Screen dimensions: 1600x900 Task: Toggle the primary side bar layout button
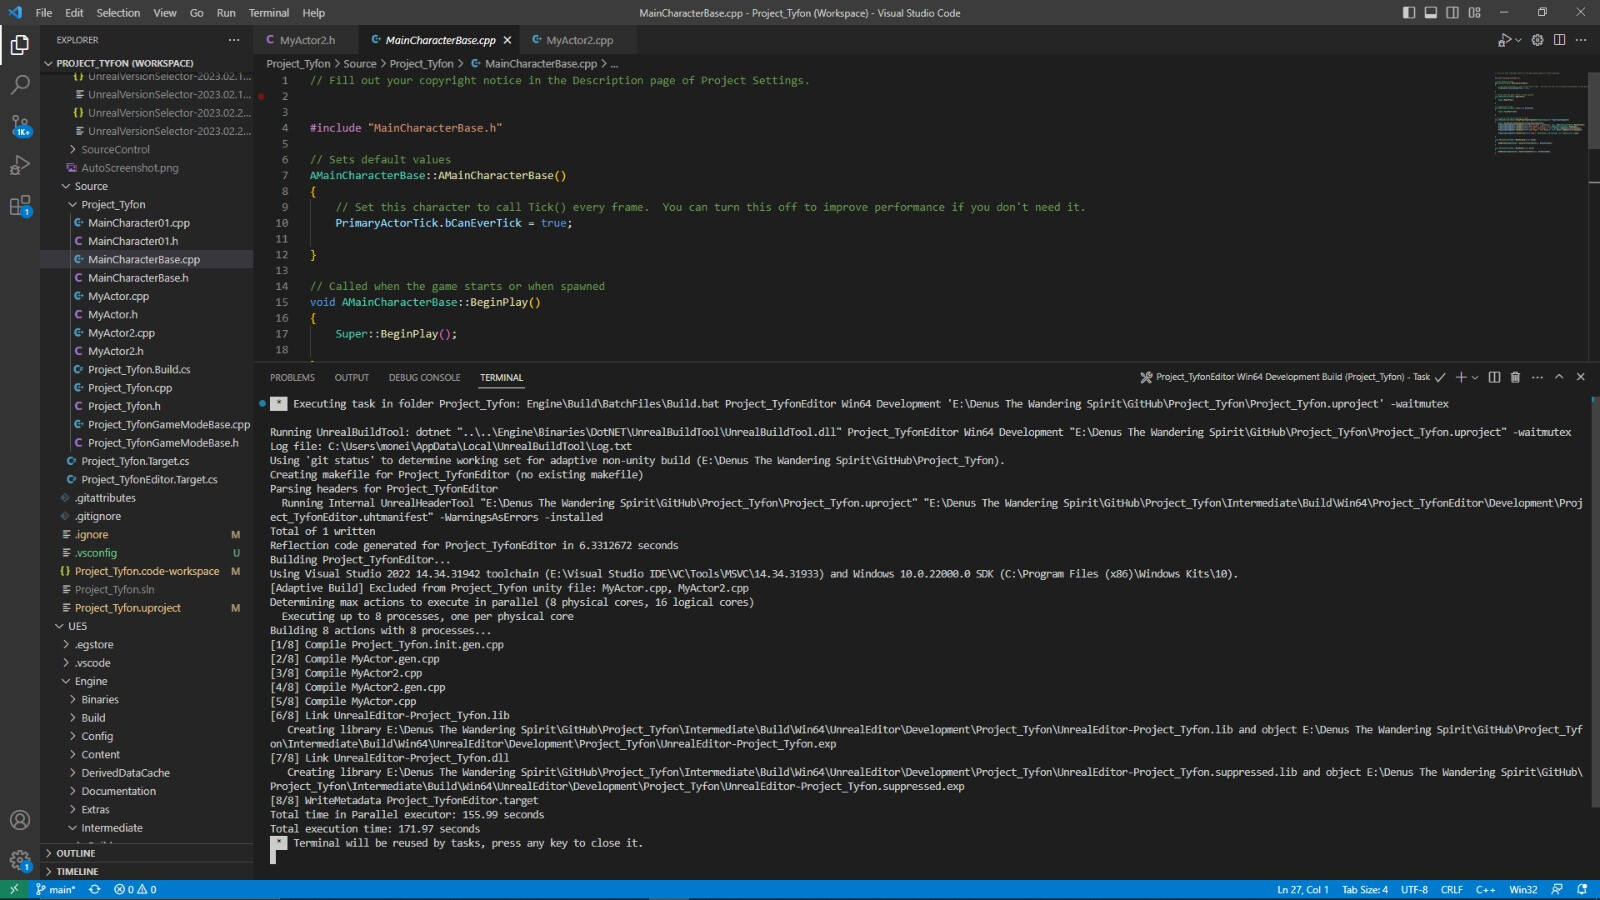tap(1409, 13)
